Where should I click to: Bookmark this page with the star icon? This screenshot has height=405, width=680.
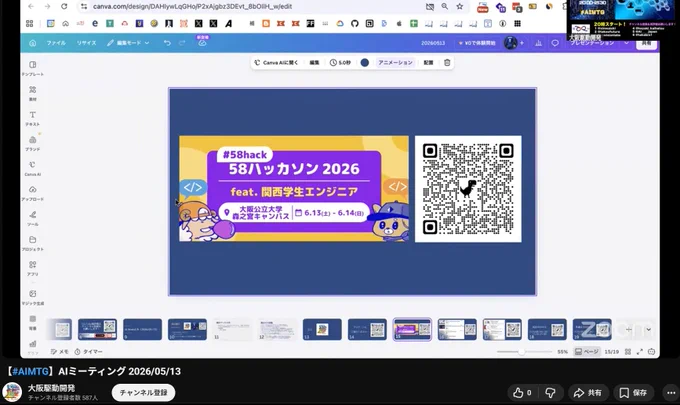[x=460, y=6]
